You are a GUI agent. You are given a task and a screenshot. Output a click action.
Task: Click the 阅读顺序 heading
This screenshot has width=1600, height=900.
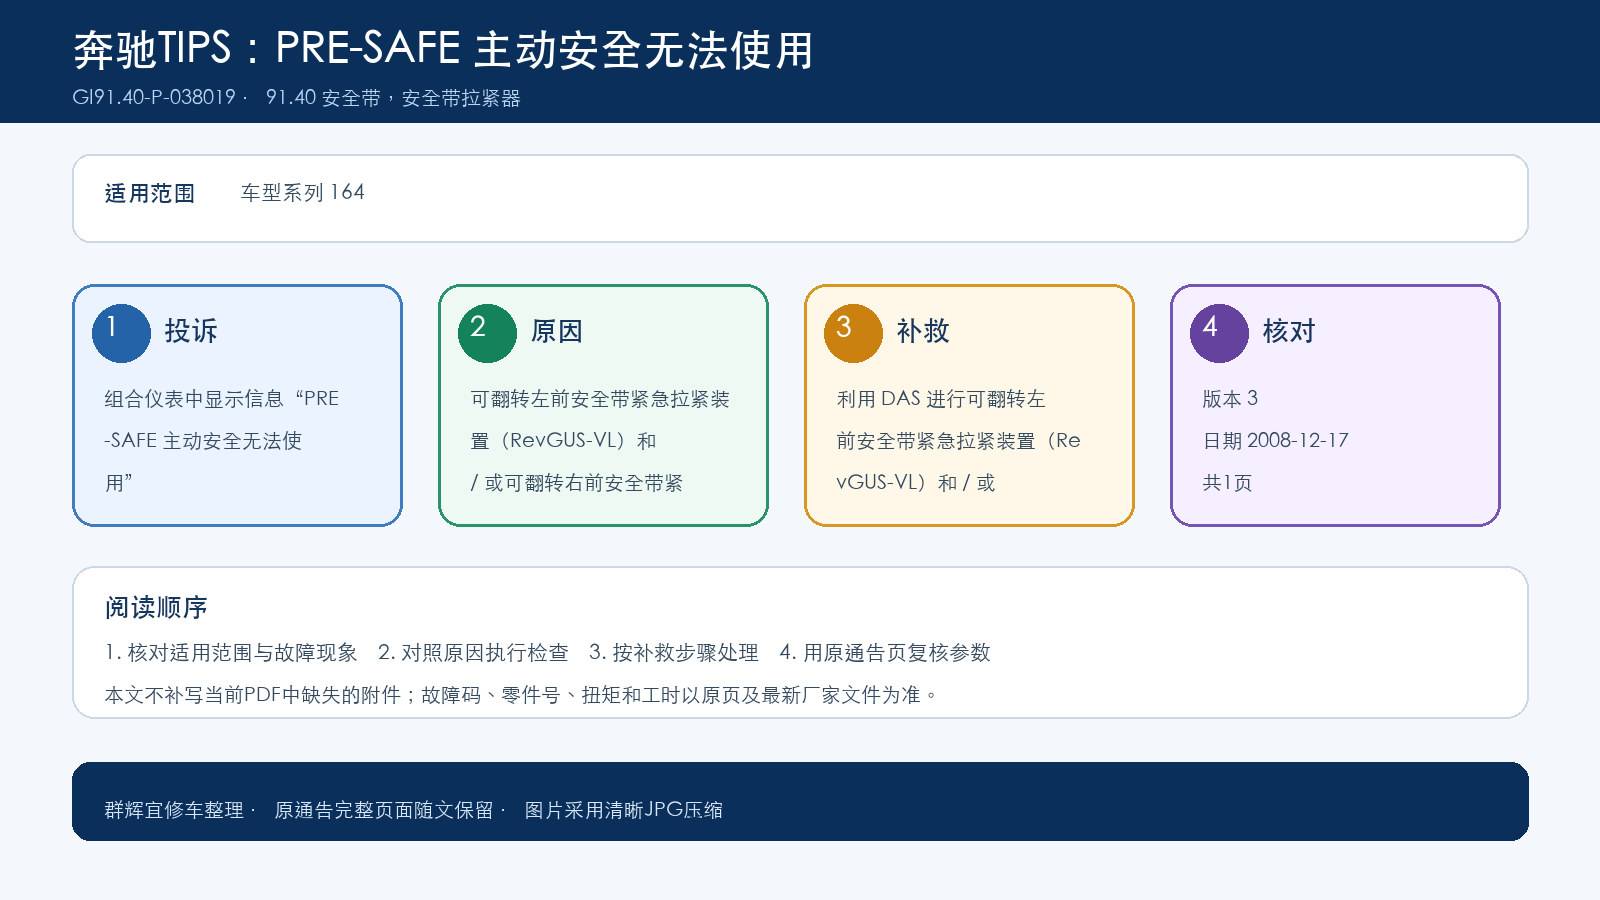(x=156, y=607)
